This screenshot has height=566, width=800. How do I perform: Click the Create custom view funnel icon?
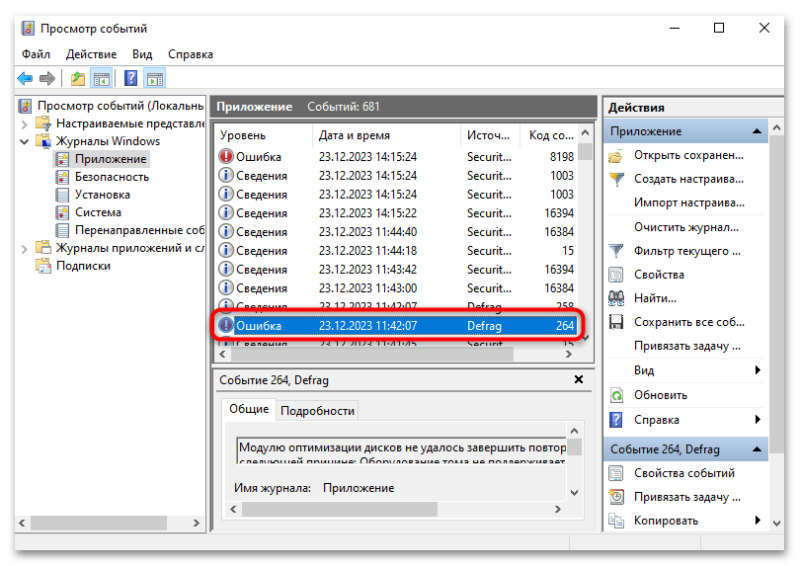click(x=616, y=179)
